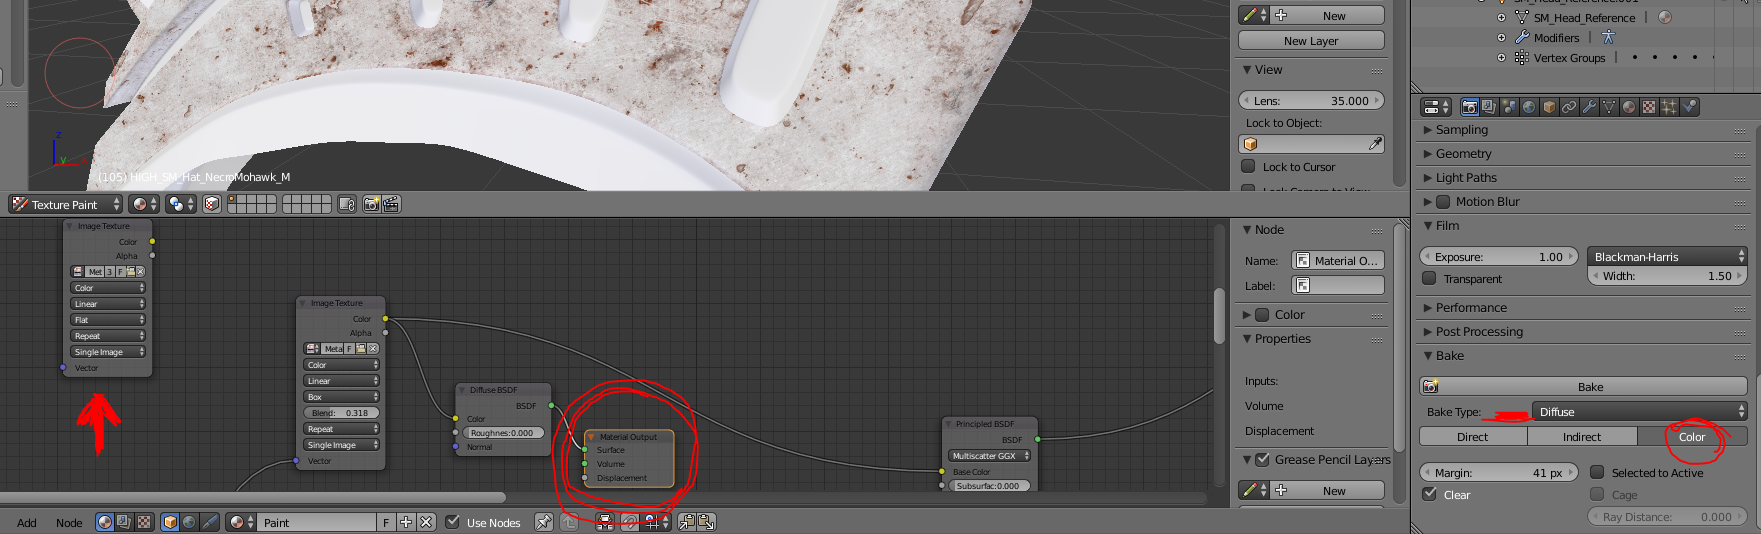Open Texture properties tab with checker icon
The height and width of the screenshot is (534, 1761).
(x=1649, y=107)
